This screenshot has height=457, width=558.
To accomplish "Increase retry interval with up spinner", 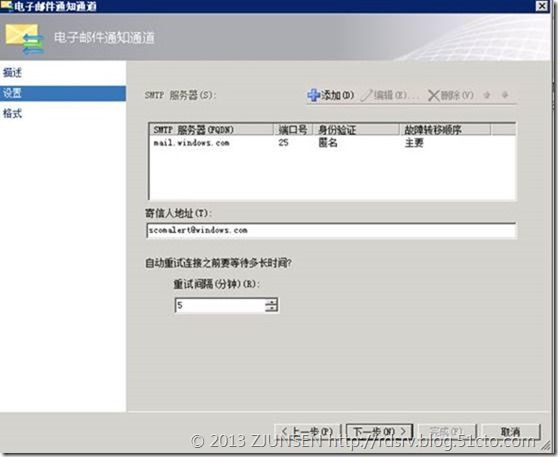I will (271, 302).
